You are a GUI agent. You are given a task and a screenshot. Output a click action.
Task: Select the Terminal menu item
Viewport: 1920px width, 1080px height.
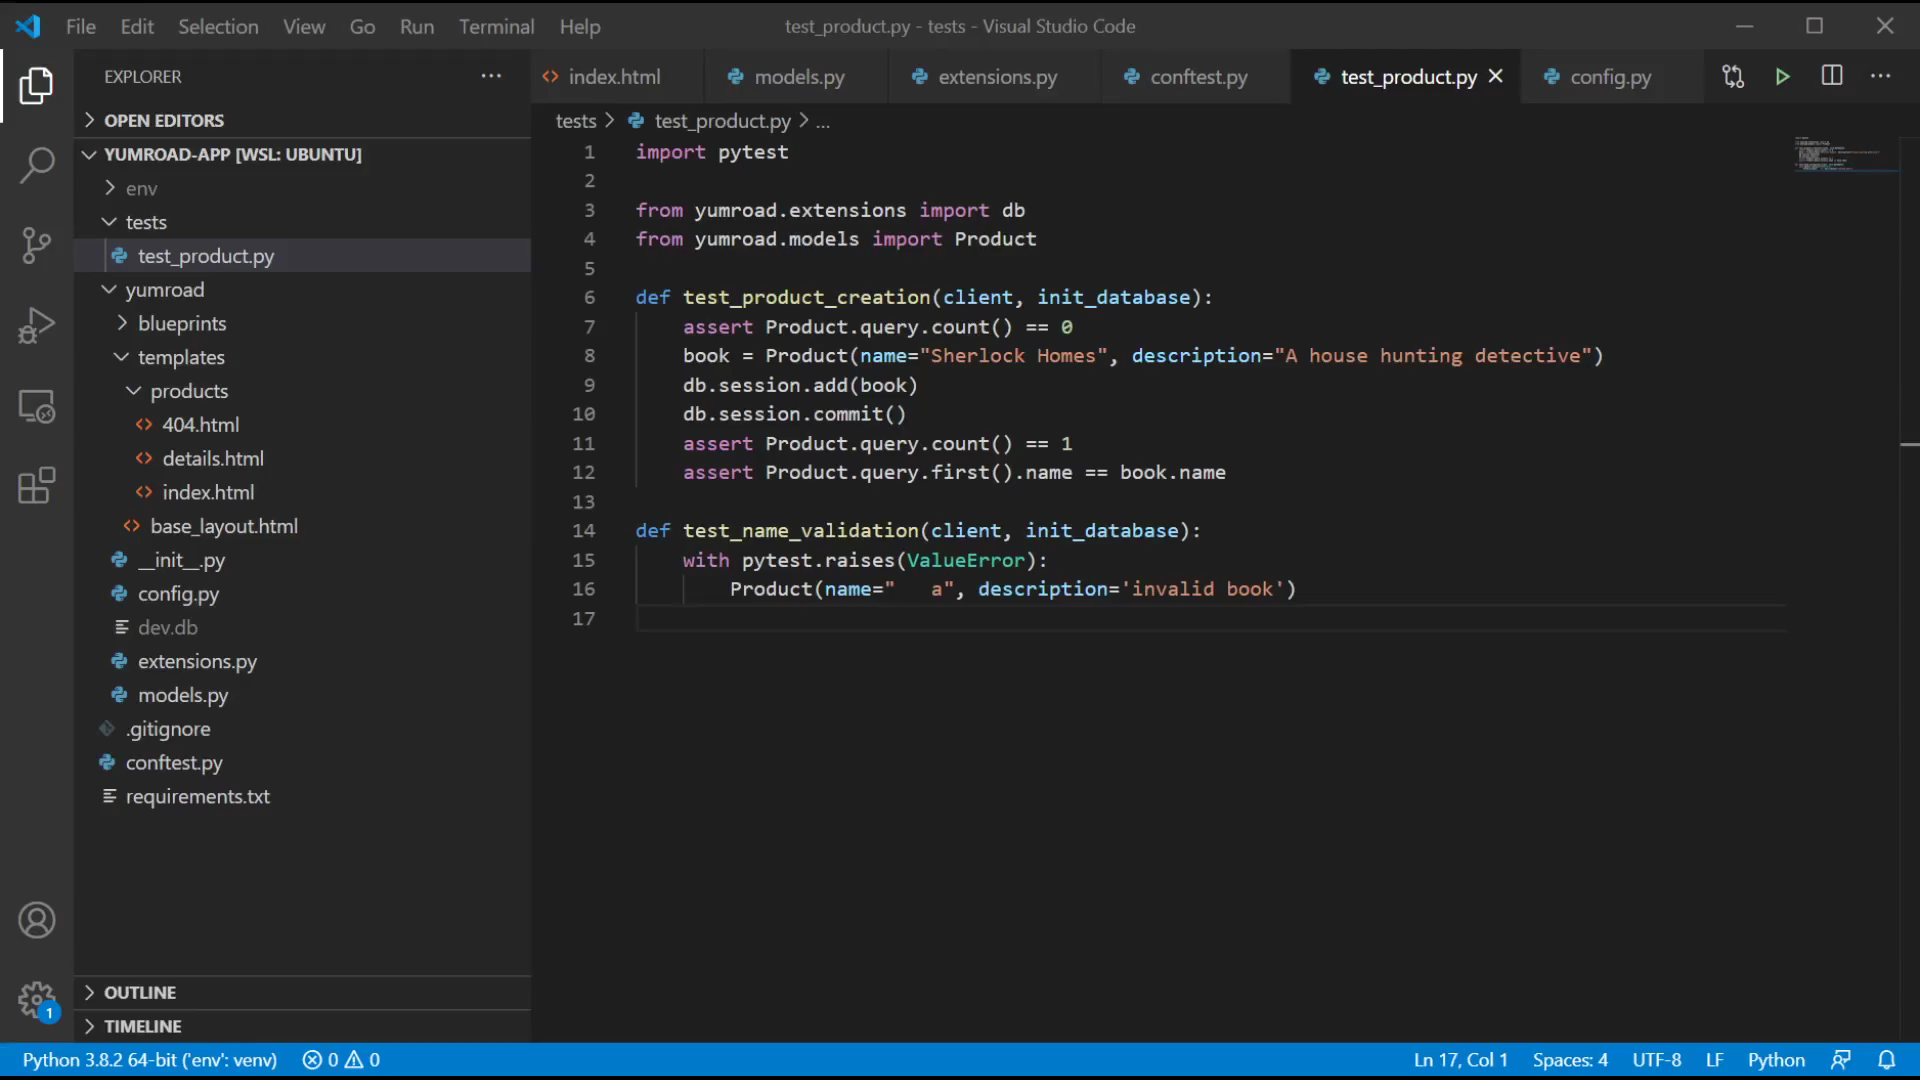(497, 26)
